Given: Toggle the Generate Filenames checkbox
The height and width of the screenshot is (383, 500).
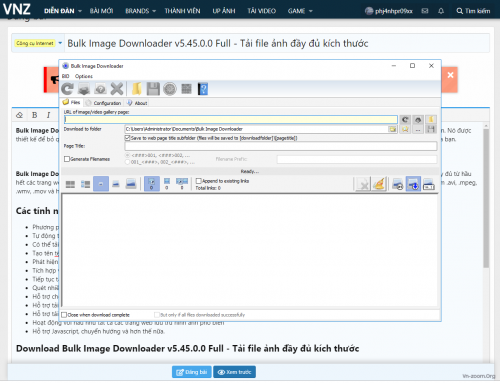Looking at the screenshot, I should point(67,159).
